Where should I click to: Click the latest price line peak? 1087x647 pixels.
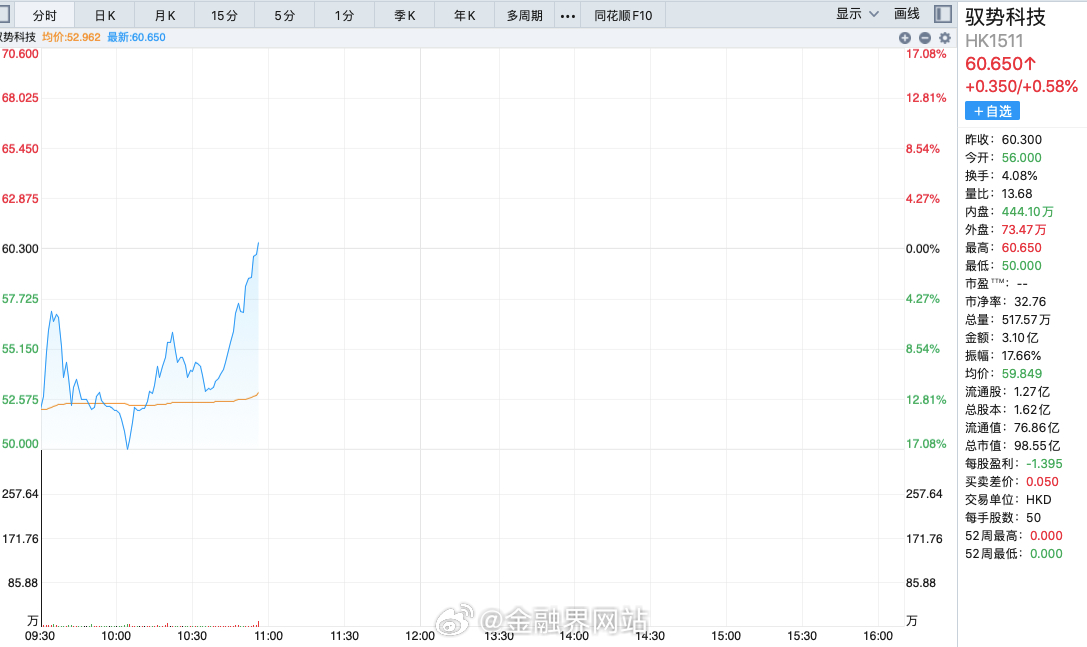[258, 243]
